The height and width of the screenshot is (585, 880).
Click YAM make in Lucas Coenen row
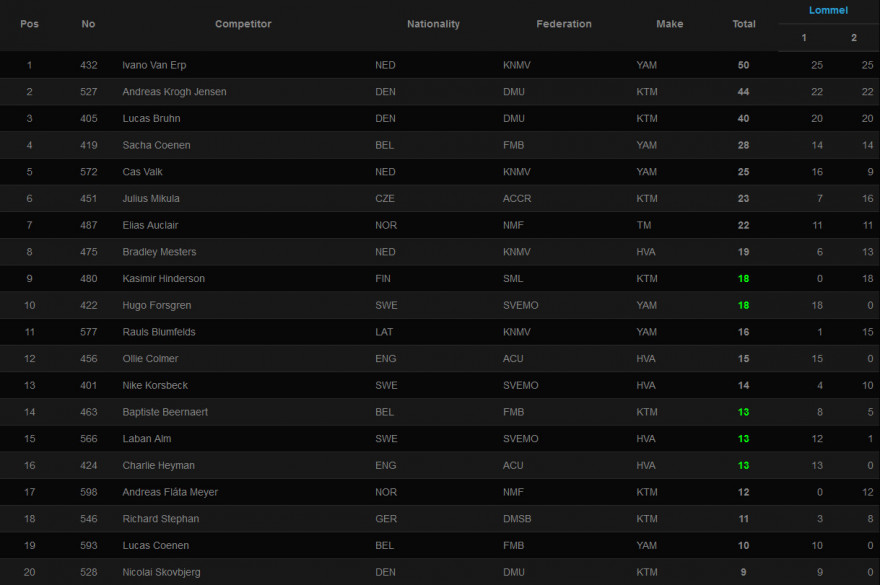click(647, 545)
